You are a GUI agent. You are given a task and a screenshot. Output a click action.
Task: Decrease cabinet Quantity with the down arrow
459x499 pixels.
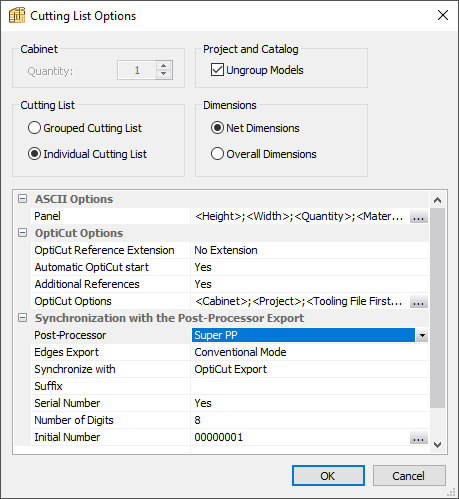coord(163,74)
